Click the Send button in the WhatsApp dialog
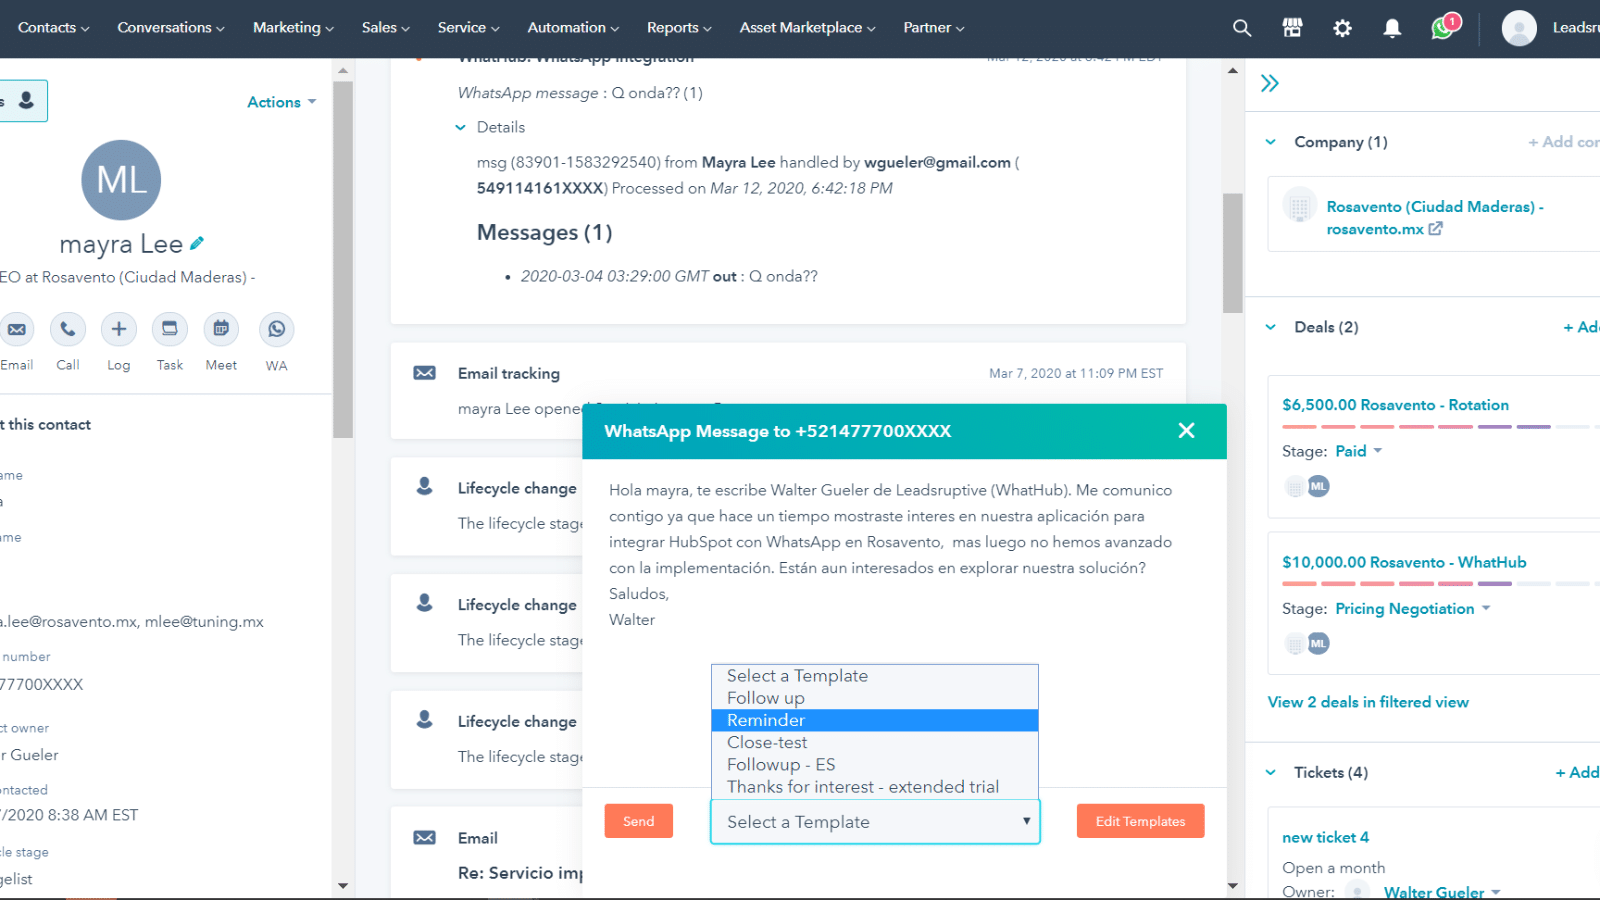This screenshot has height=900, width=1600. (638, 820)
